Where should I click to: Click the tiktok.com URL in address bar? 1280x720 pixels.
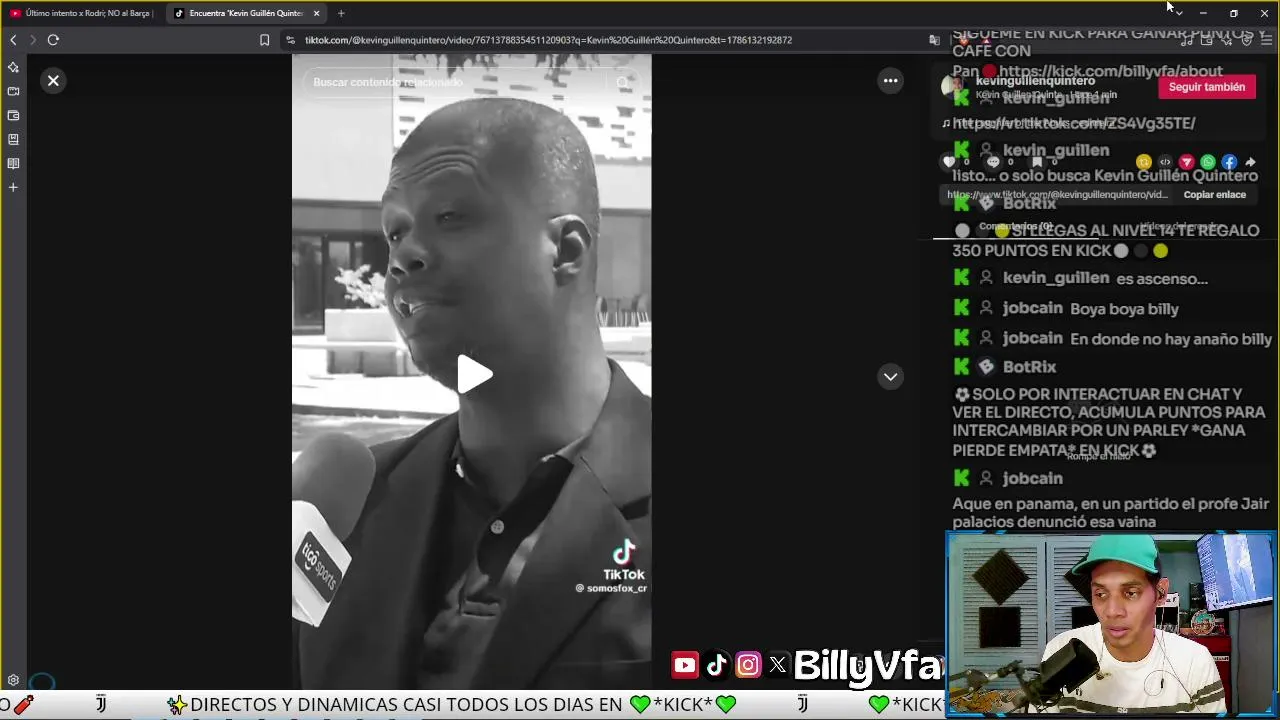pyautogui.click(x=548, y=40)
